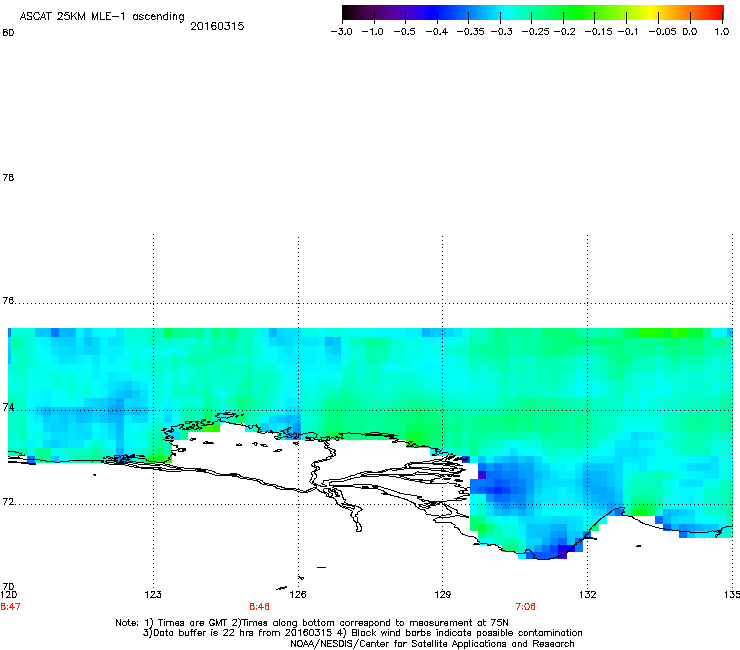Click the red 7:08 time label
Screen dimensions: 740x650
tap(525, 607)
